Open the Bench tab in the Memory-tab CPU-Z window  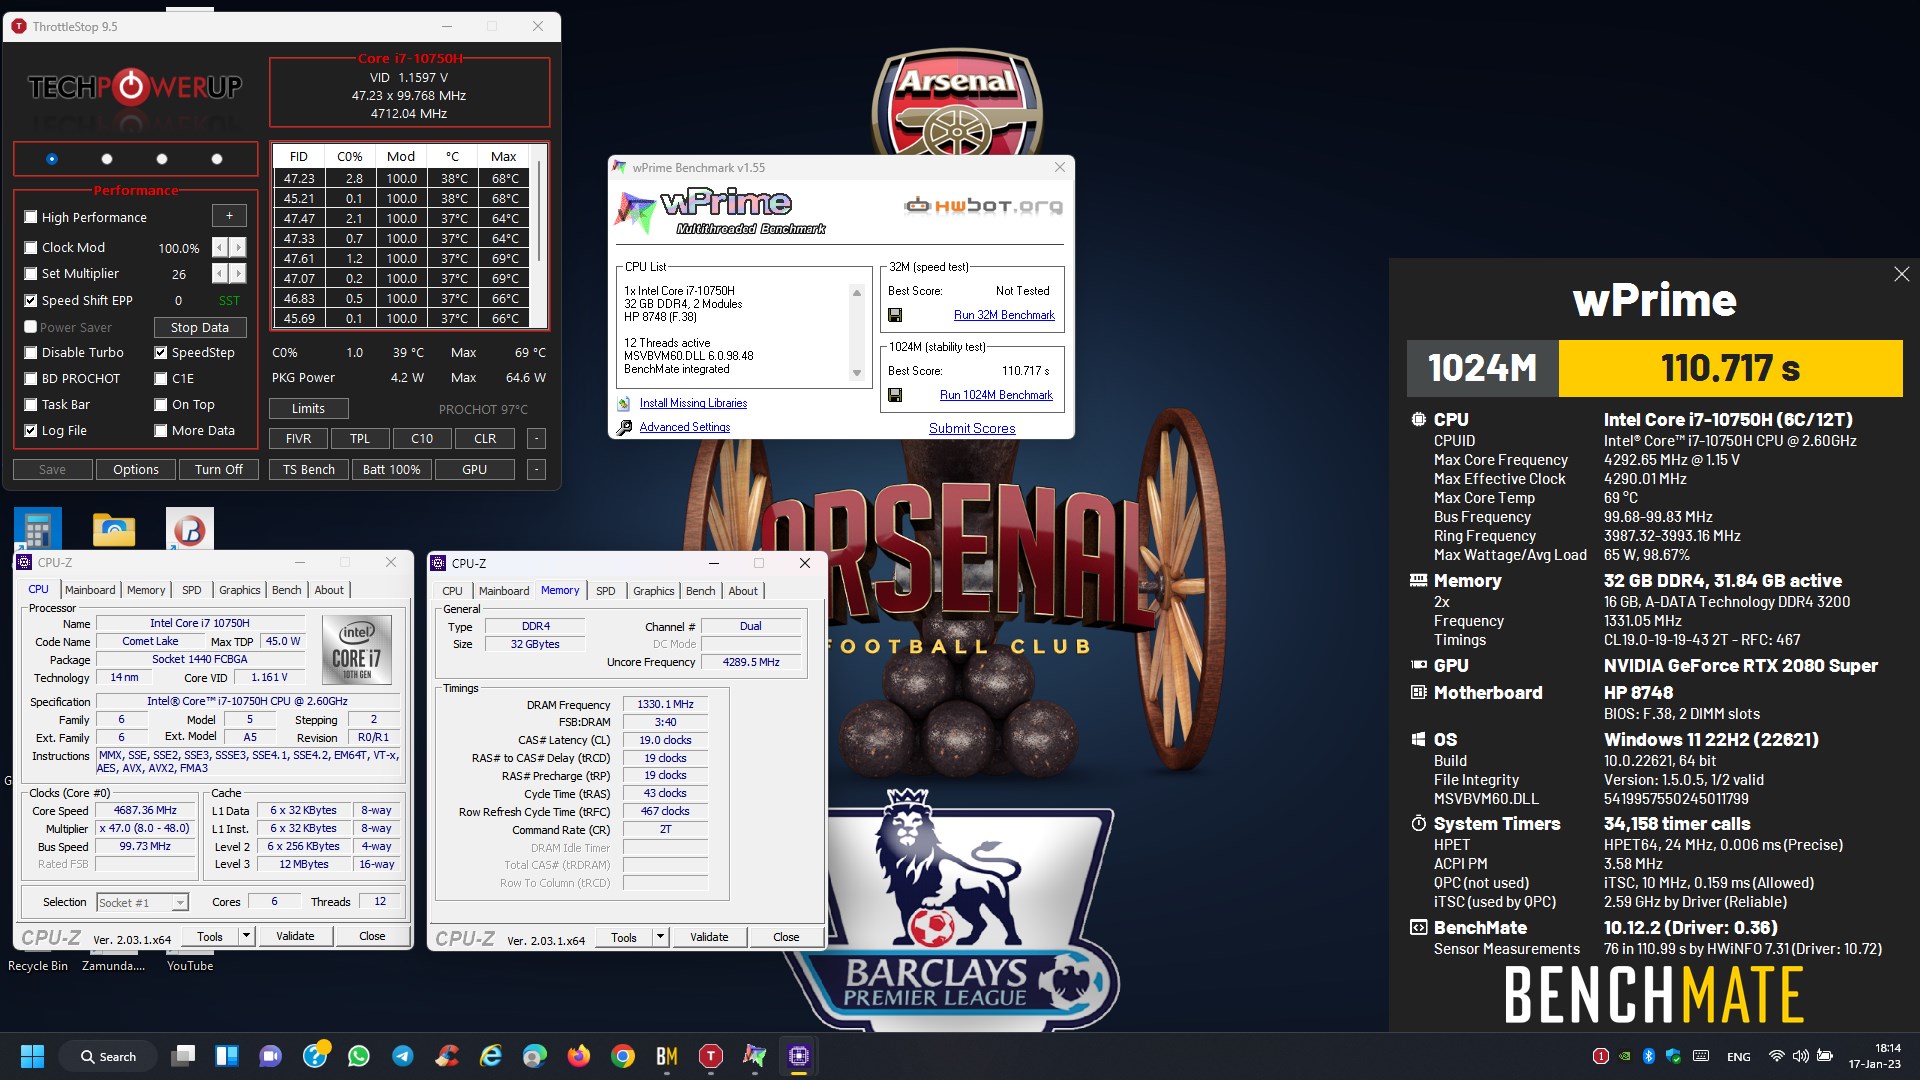[x=700, y=591]
